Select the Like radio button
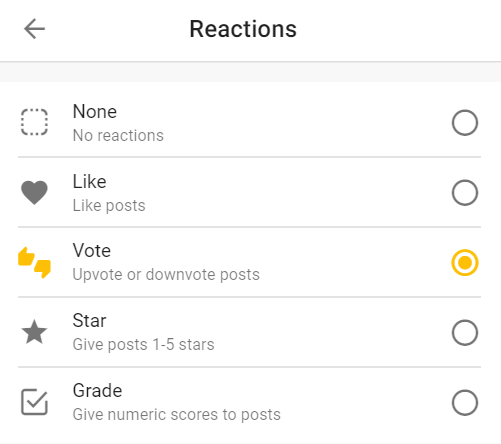 465,192
